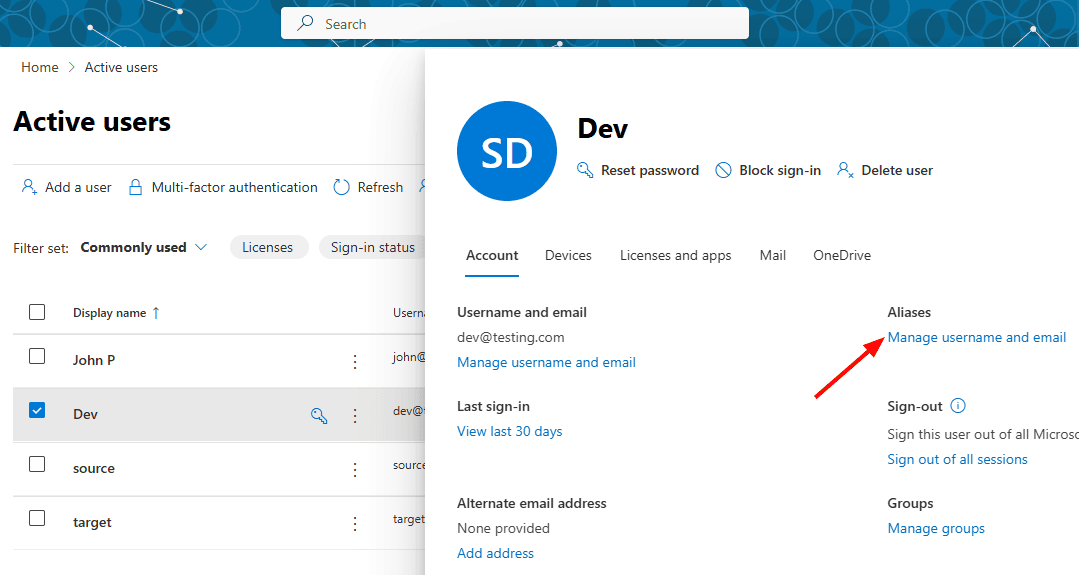1079x575 pixels.
Task: Sort by Display name column header
Action: 110,313
